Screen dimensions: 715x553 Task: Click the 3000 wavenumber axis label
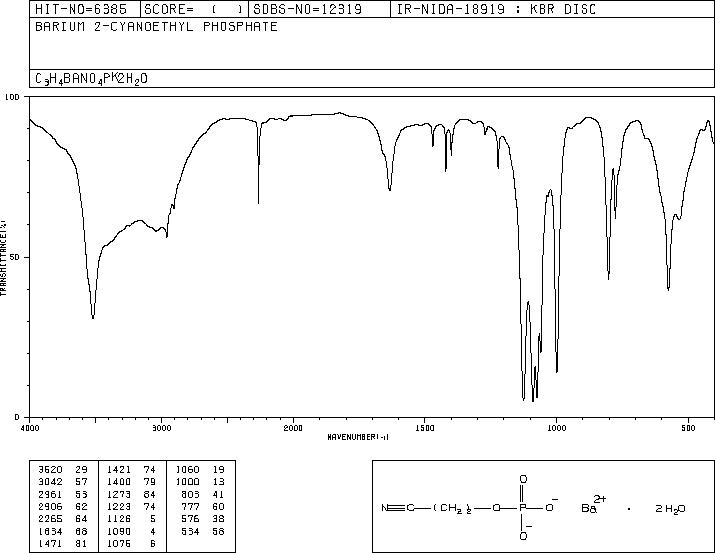coord(162,428)
